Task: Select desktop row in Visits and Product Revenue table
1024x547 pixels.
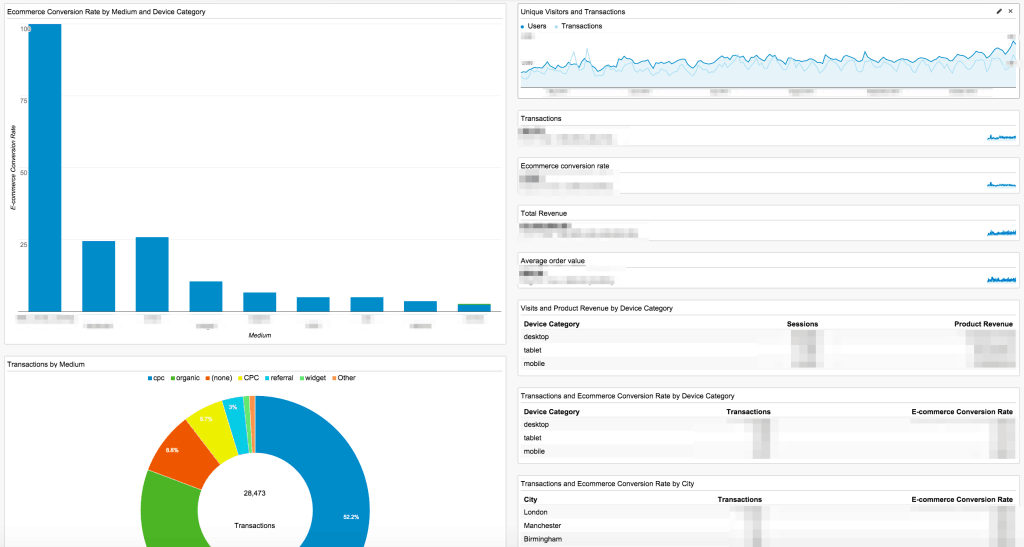Action: click(768, 337)
